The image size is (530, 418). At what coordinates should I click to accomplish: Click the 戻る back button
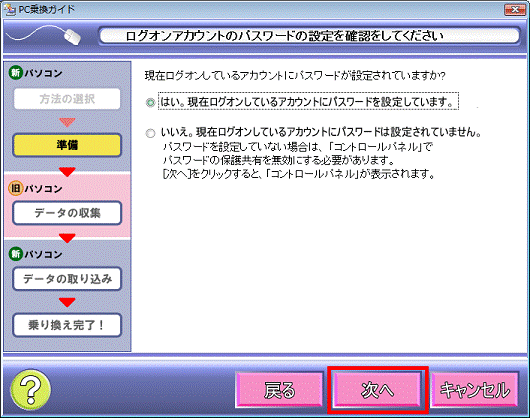[x=279, y=390]
